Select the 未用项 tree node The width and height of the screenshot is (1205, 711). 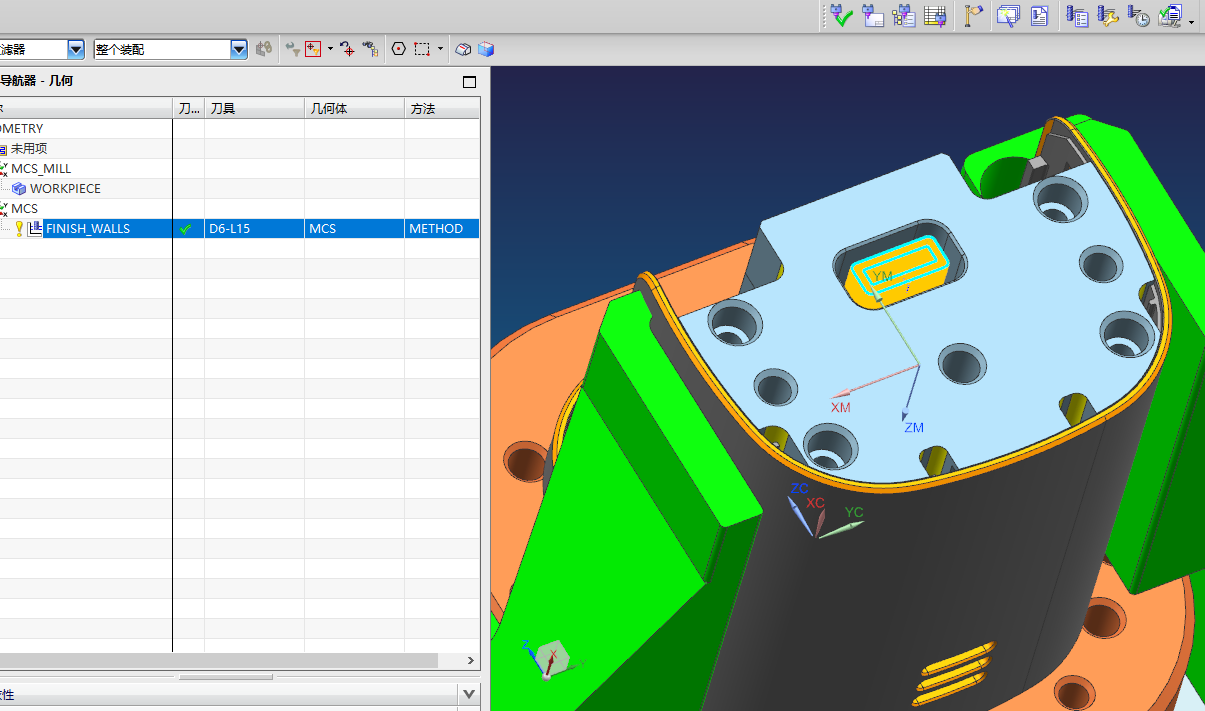pyautogui.click(x=29, y=148)
